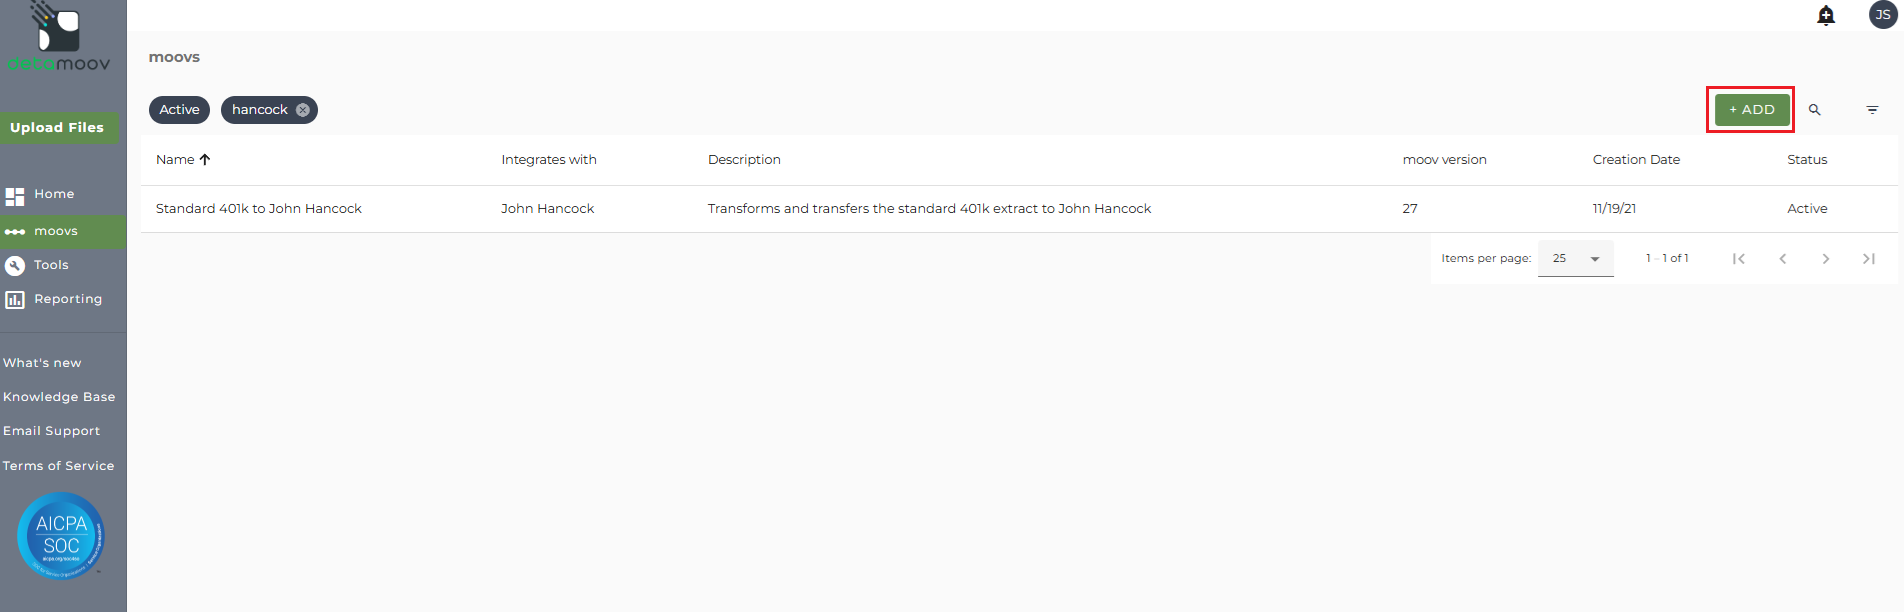Open the Email Support link
This screenshot has height=612, width=1904.
[x=52, y=431]
